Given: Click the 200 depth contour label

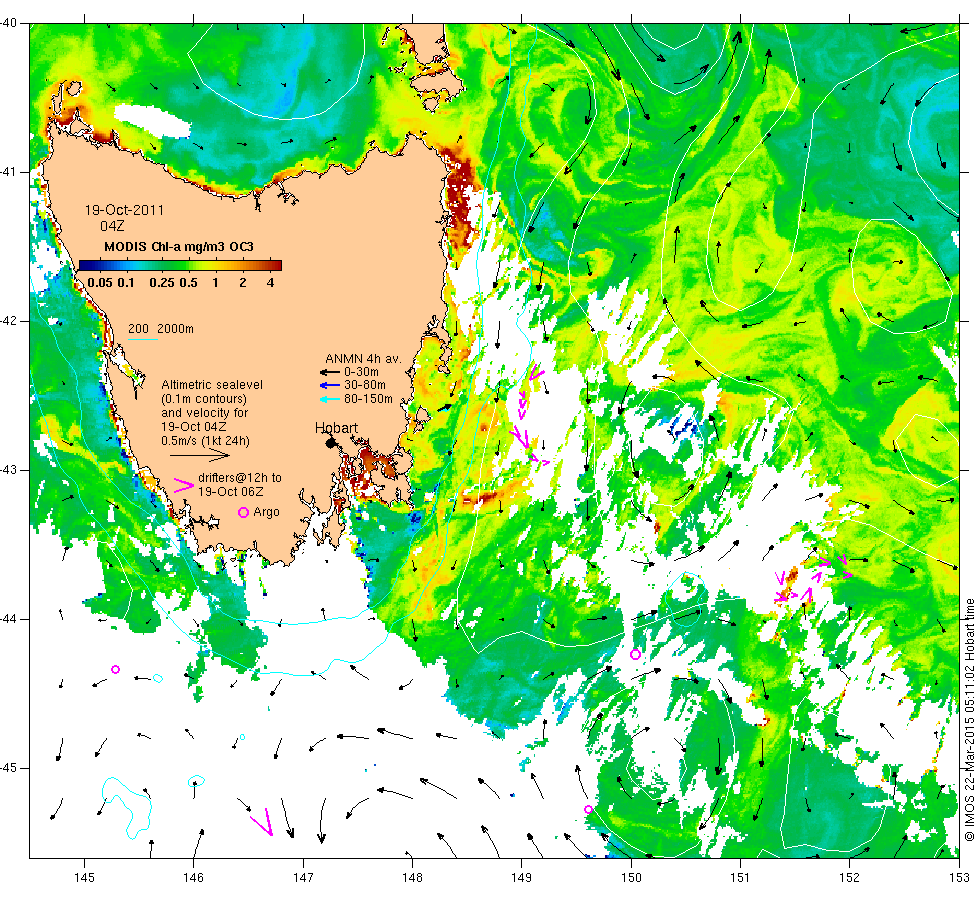Looking at the screenshot, I should pos(138,329).
